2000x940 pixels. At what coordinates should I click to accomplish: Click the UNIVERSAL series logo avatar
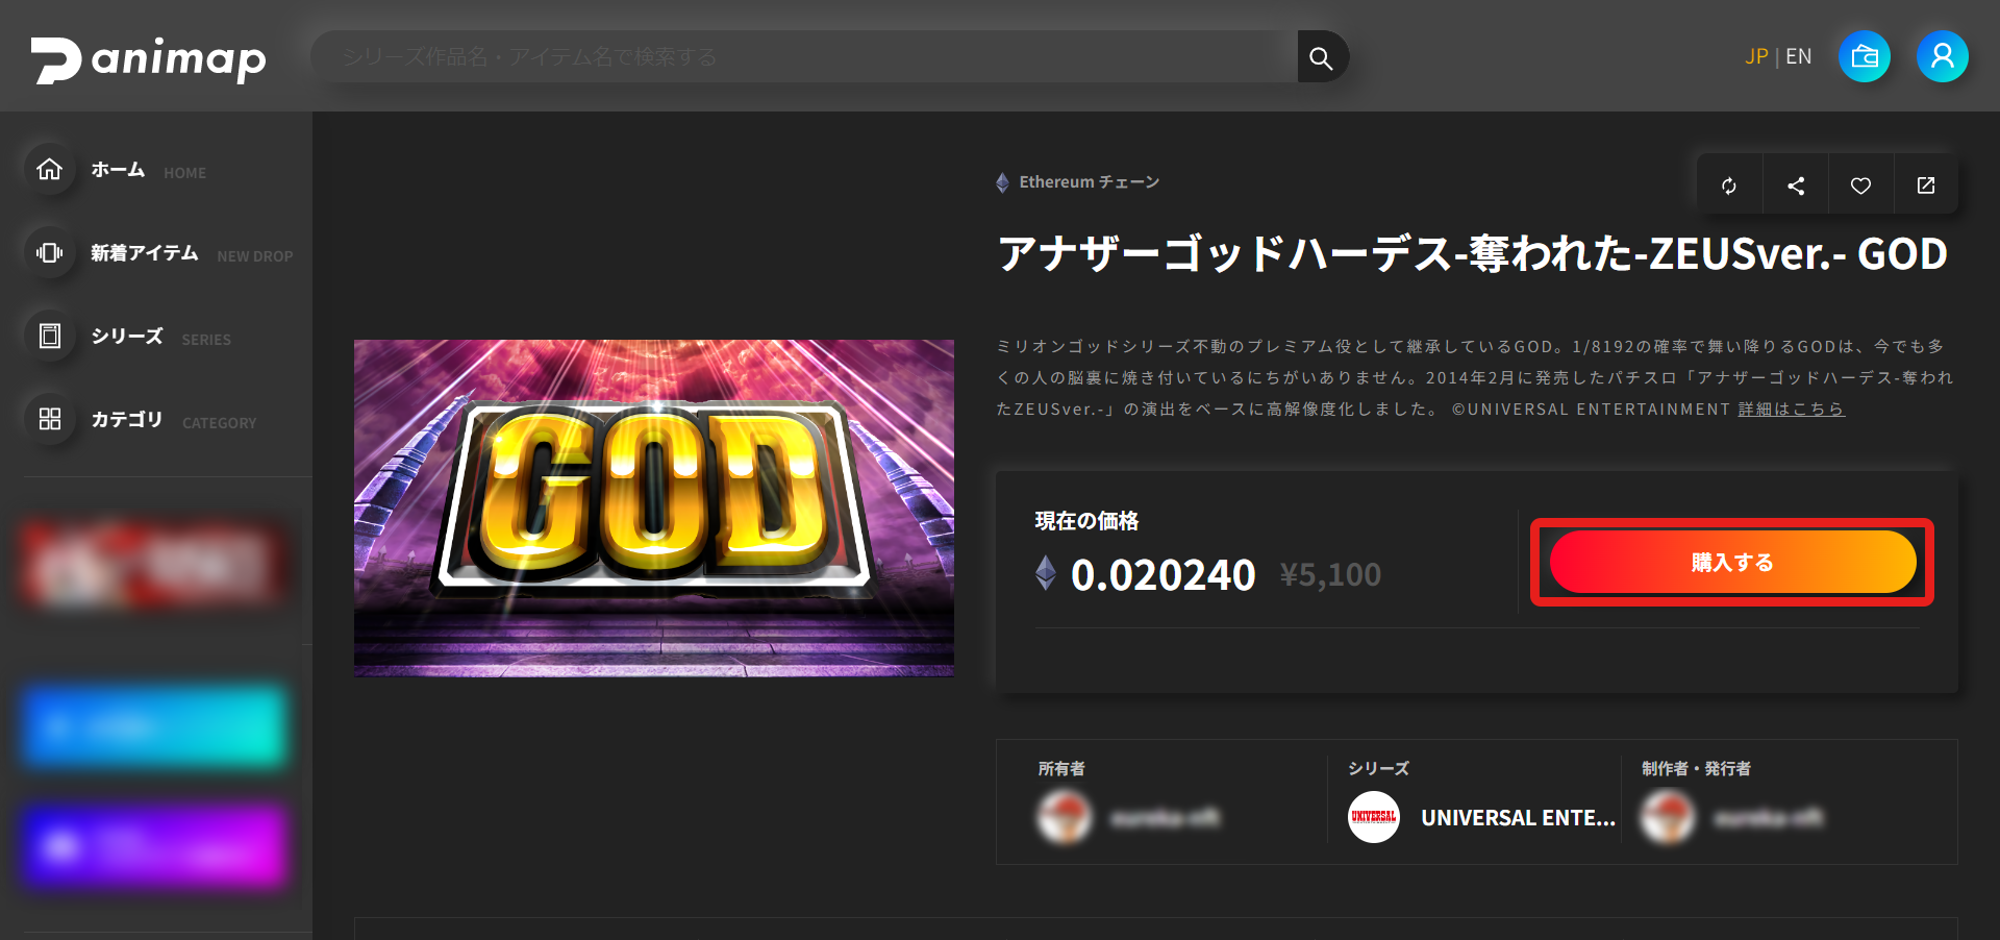tap(1373, 817)
